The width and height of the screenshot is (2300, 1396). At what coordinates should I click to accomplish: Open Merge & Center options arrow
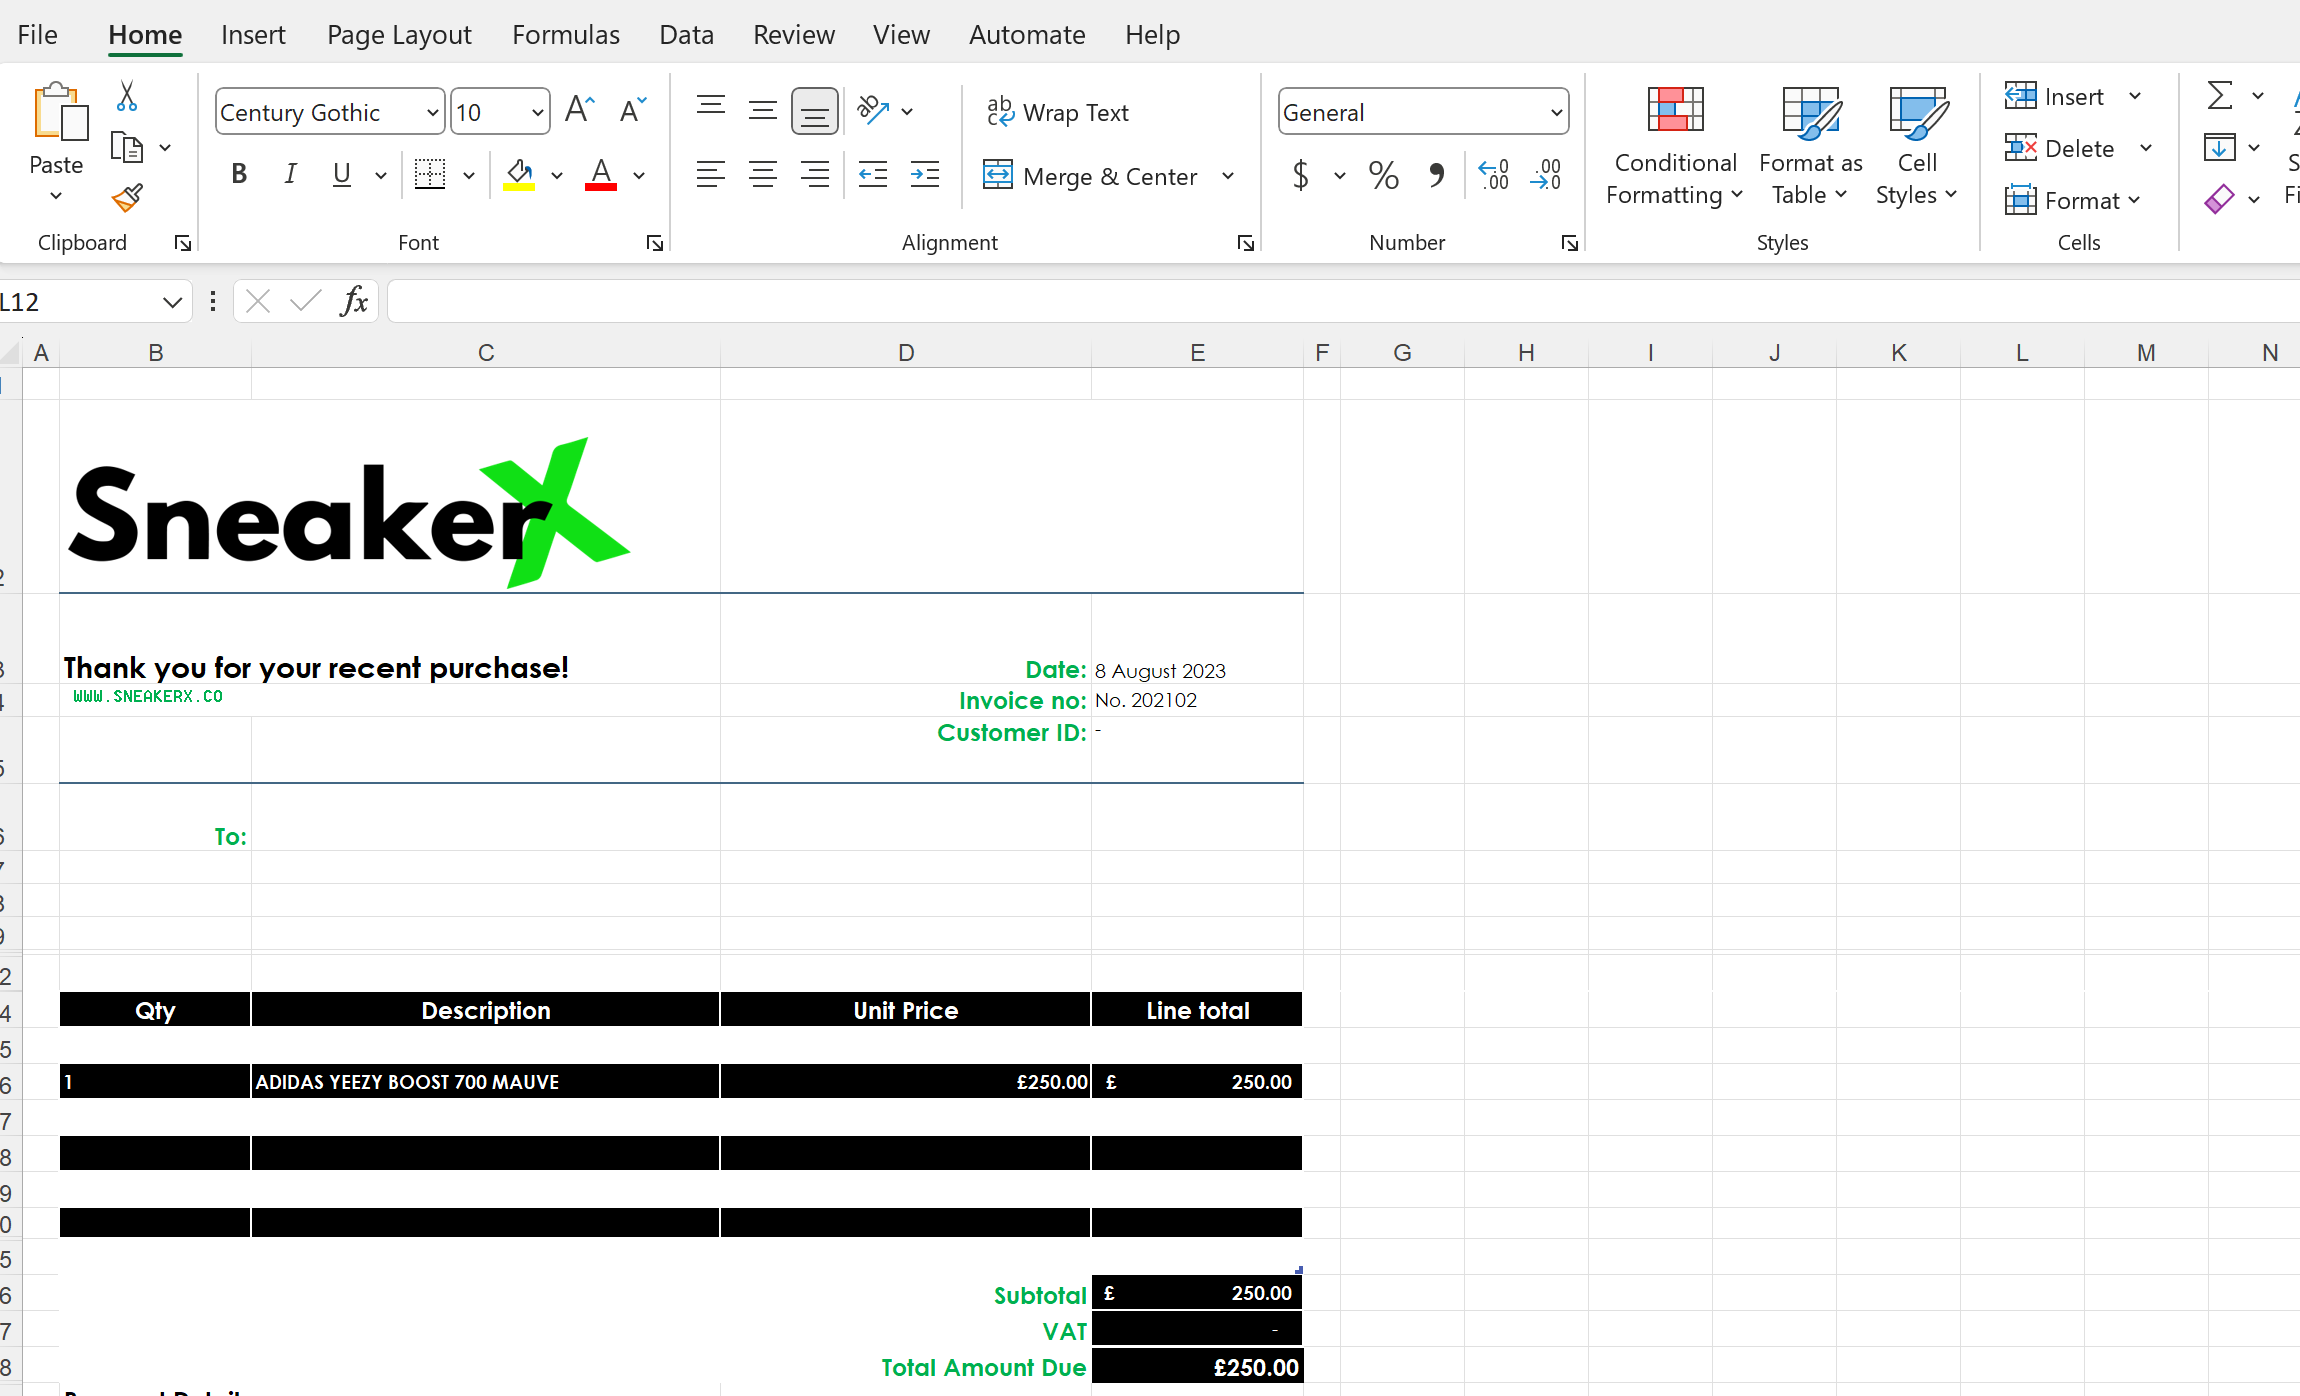[1228, 176]
